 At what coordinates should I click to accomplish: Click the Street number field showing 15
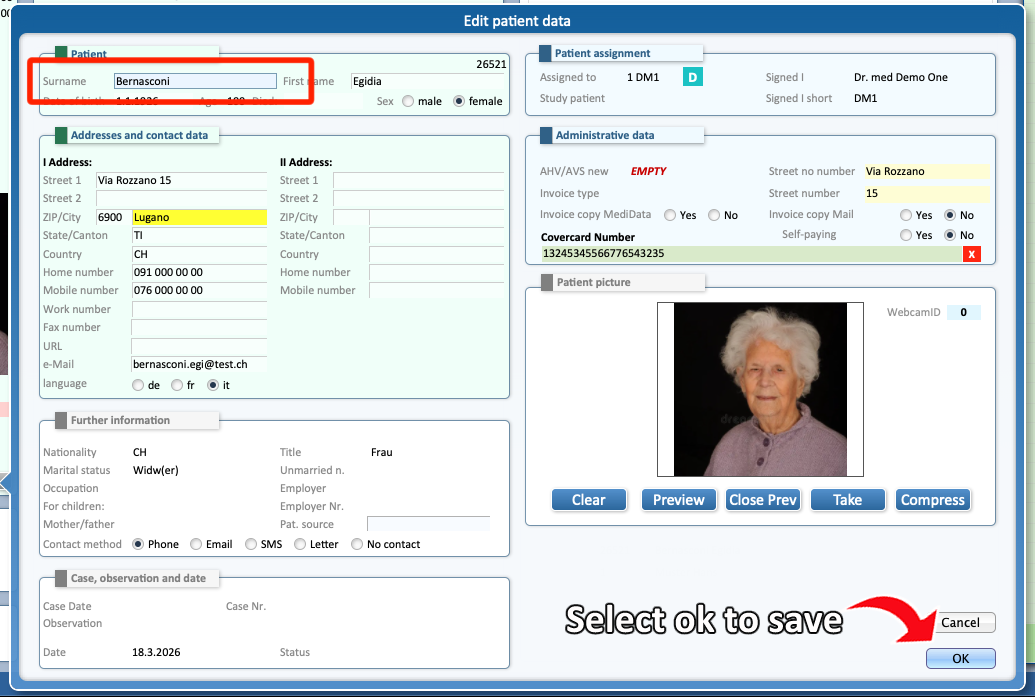coord(927,193)
